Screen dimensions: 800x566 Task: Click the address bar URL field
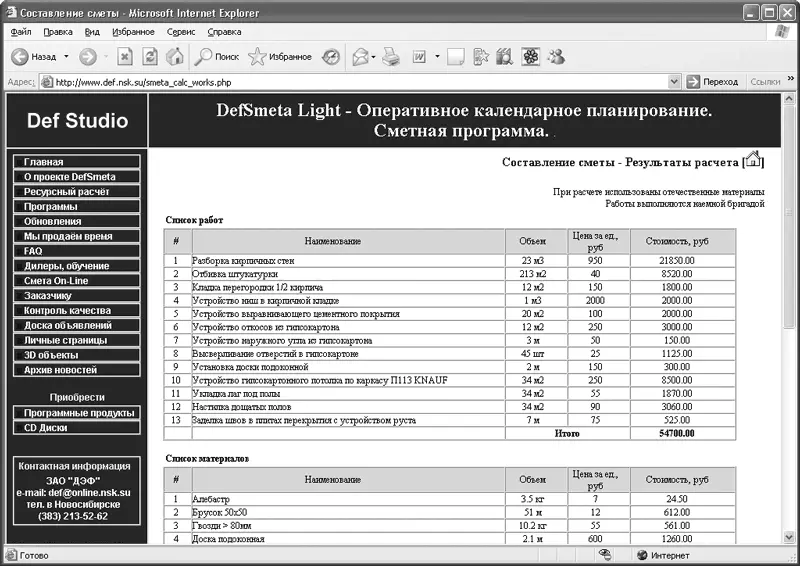pos(354,82)
